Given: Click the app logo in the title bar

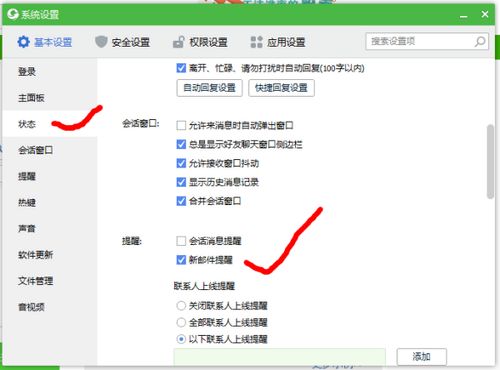Looking at the screenshot, I should click(x=13, y=14).
